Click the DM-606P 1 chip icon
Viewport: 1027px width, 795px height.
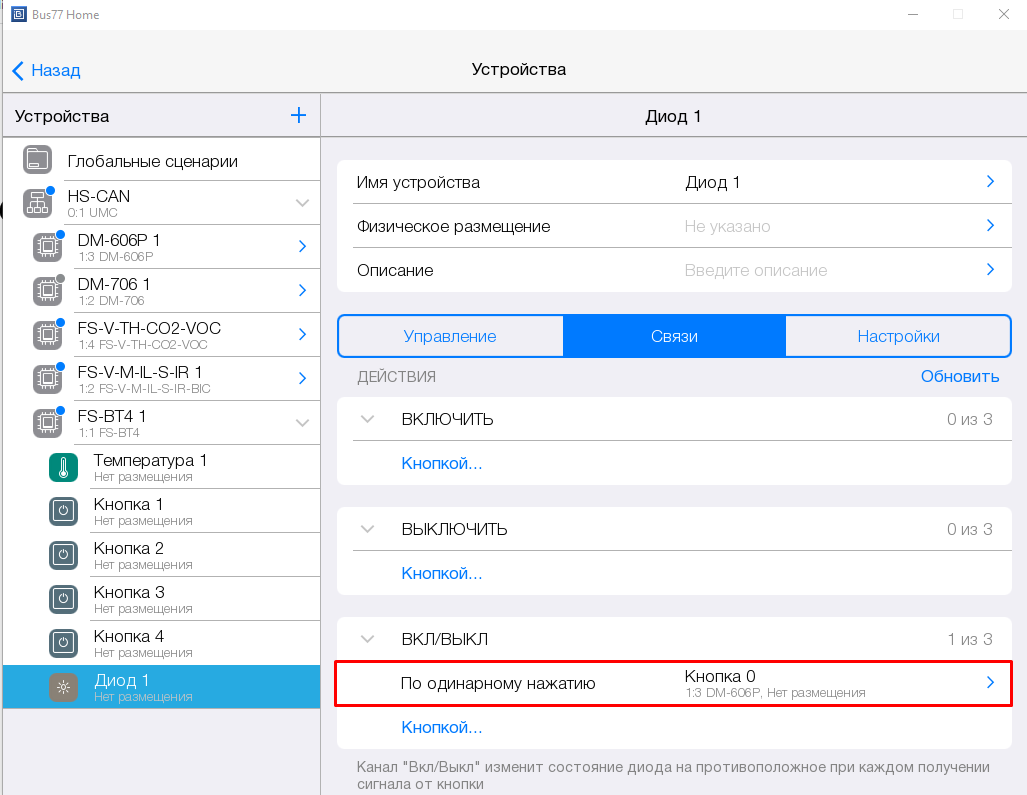tap(46, 247)
